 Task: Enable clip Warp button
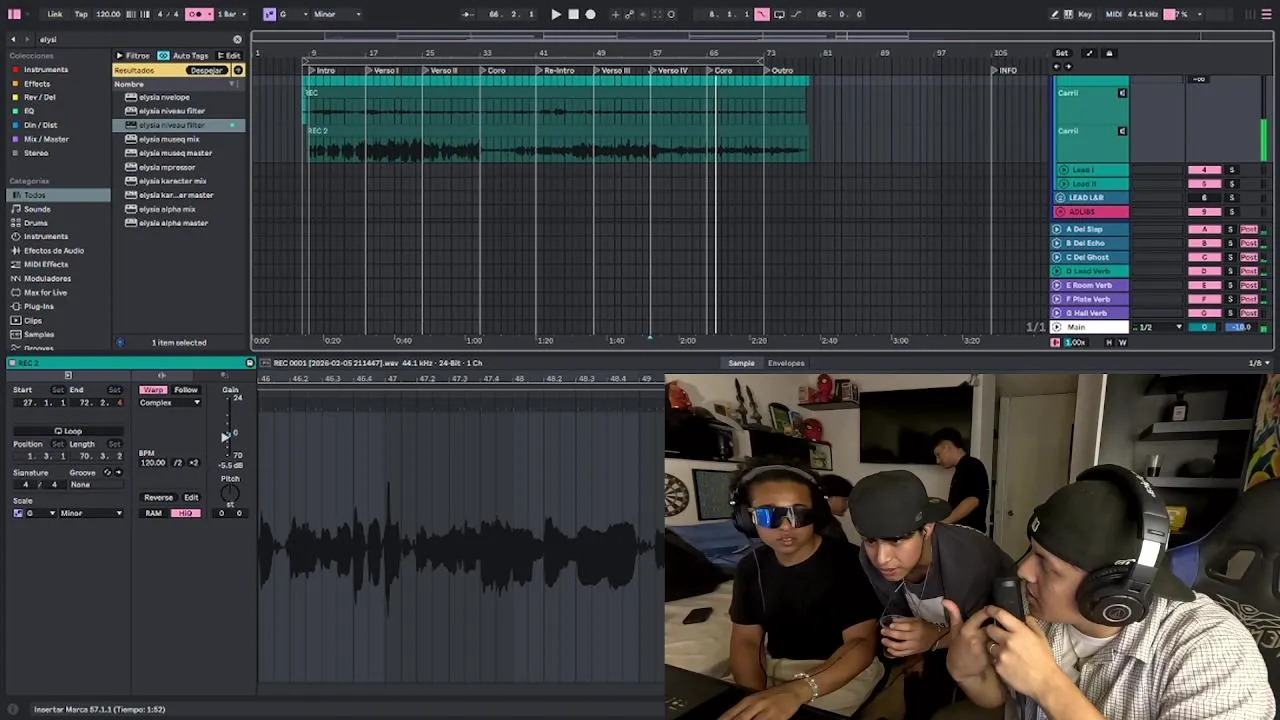(153, 390)
